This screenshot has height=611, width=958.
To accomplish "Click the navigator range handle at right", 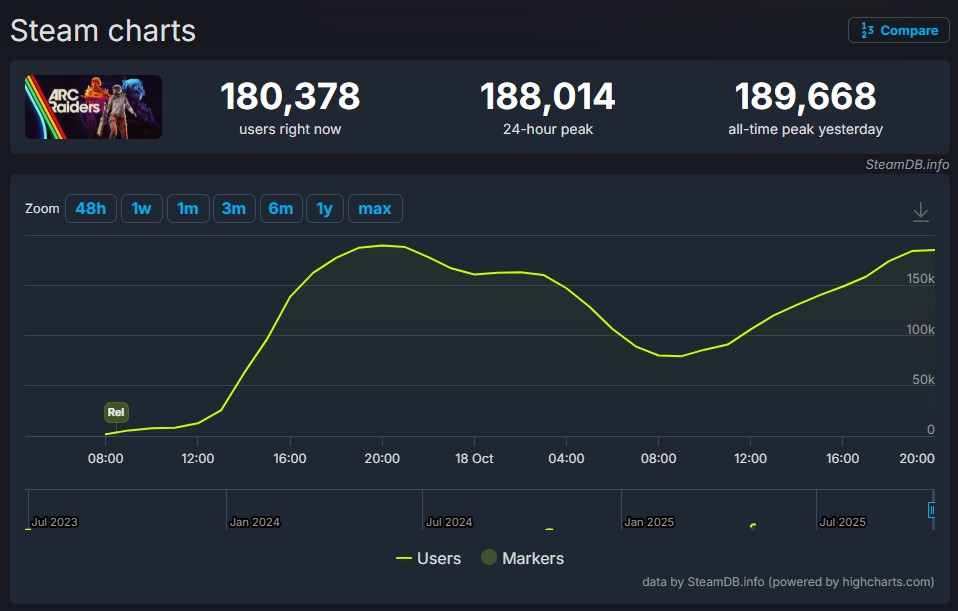I will pyautogui.click(x=932, y=509).
